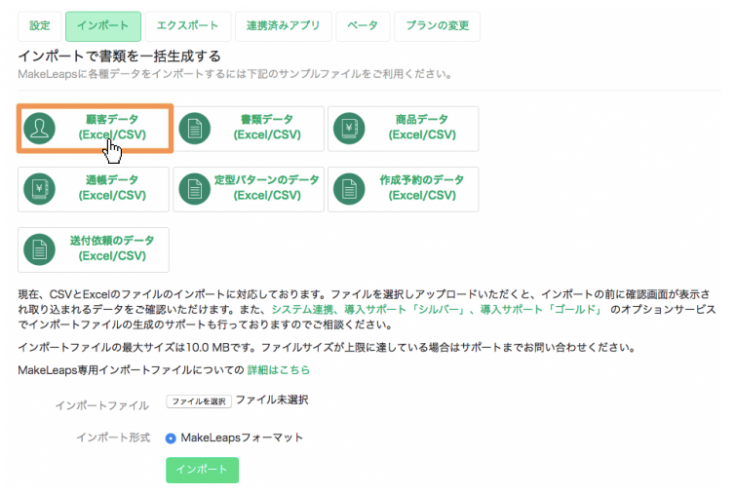Open the 連携済みアプリ tab
The height and width of the screenshot is (495, 735).
[x=283, y=26]
